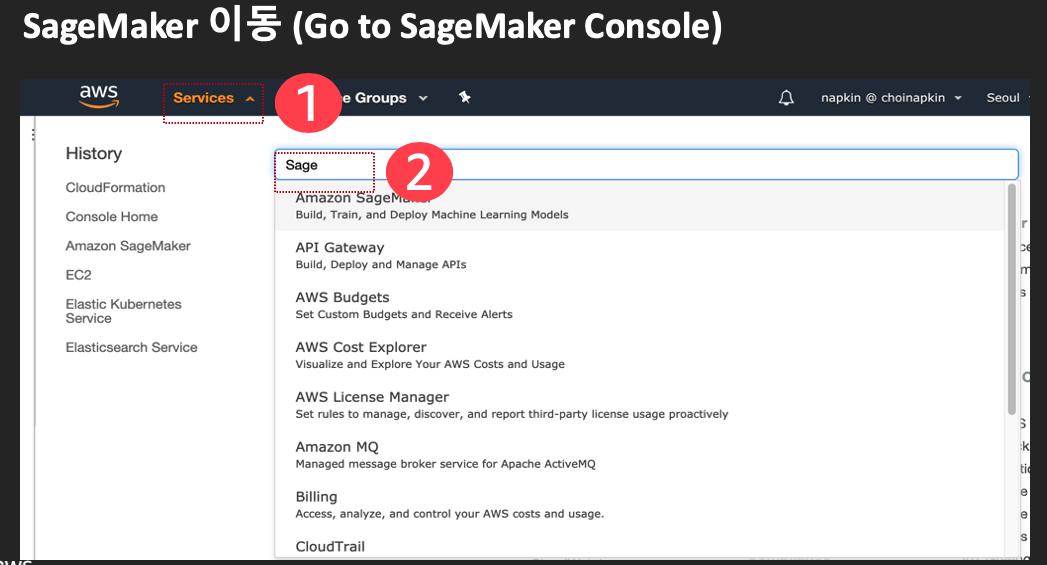Click 'Set Custom Budgets and Receive Alerts' description
Screen dimensions: 1047x565
click(x=404, y=314)
